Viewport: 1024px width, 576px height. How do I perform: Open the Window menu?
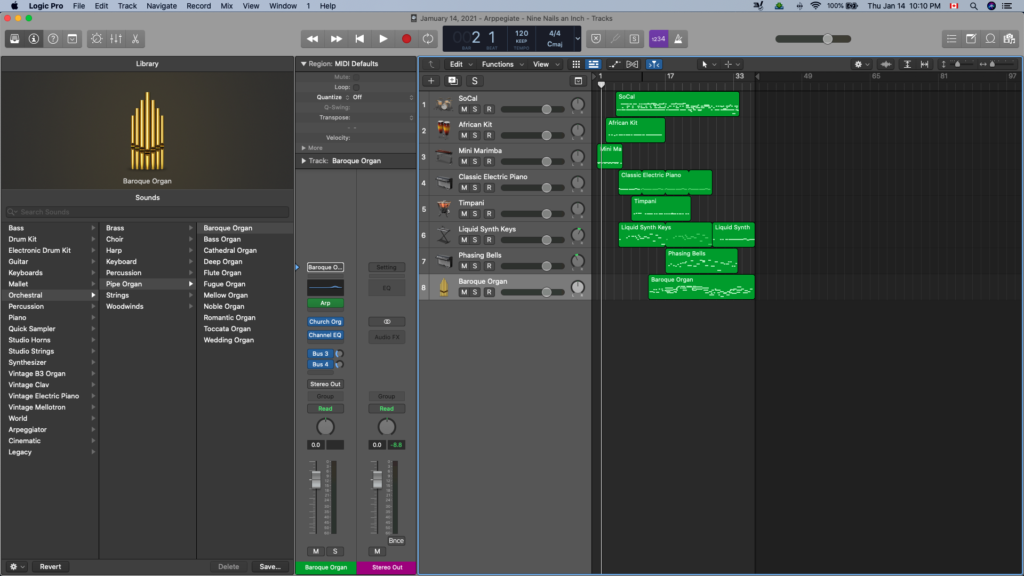pyautogui.click(x=283, y=6)
